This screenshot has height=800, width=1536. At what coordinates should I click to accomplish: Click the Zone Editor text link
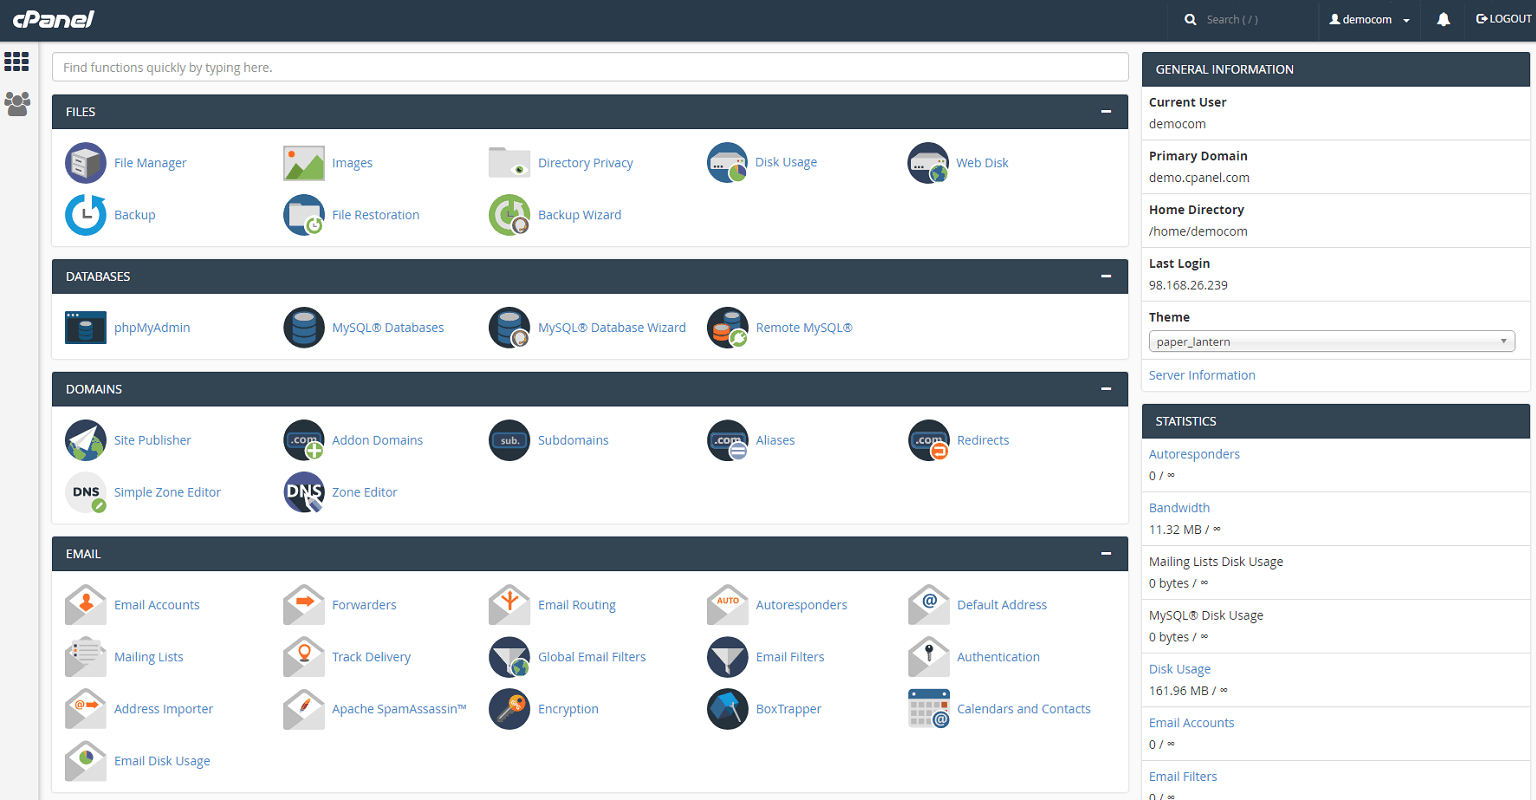365,492
